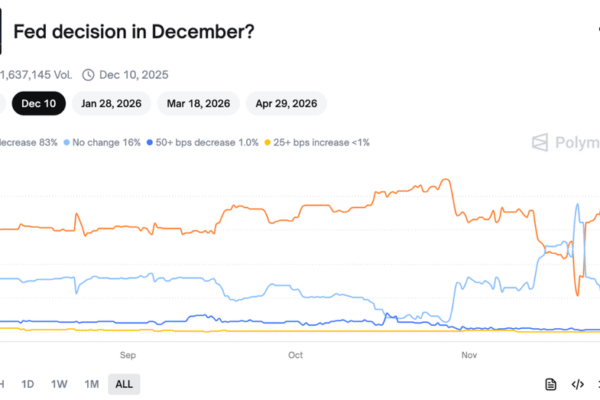Viewport: 600px width, 400px height.
Task: Click the Polymarket logo watermark
Action: [564, 142]
